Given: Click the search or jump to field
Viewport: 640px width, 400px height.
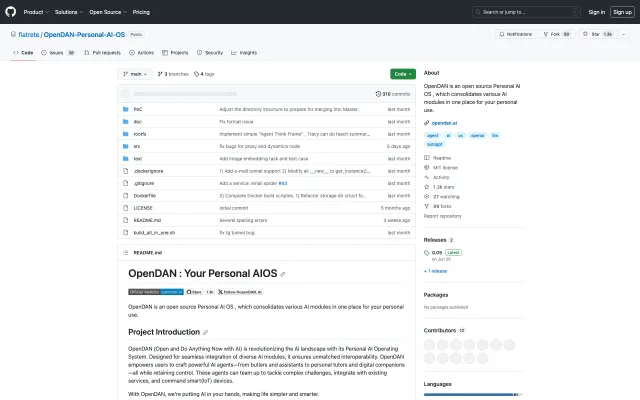Looking at the screenshot, I should click(510, 12).
